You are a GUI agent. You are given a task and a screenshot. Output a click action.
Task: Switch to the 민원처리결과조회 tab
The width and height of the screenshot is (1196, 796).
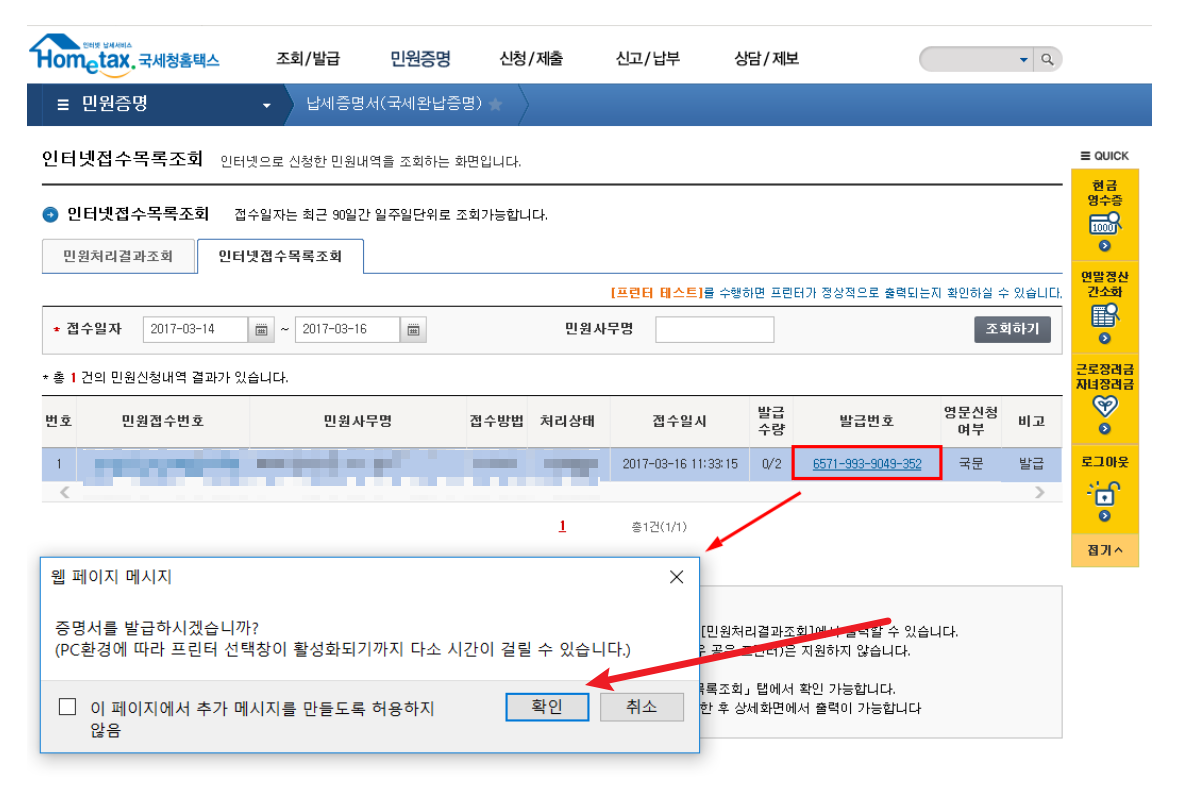pos(119,256)
